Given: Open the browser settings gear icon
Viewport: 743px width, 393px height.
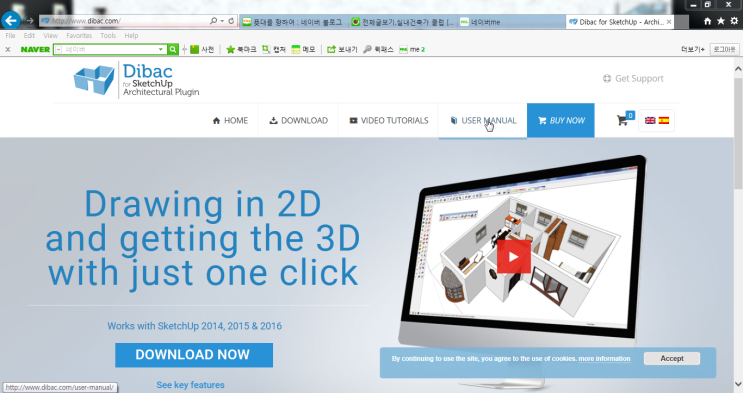Looking at the screenshot, I should click(734, 21).
